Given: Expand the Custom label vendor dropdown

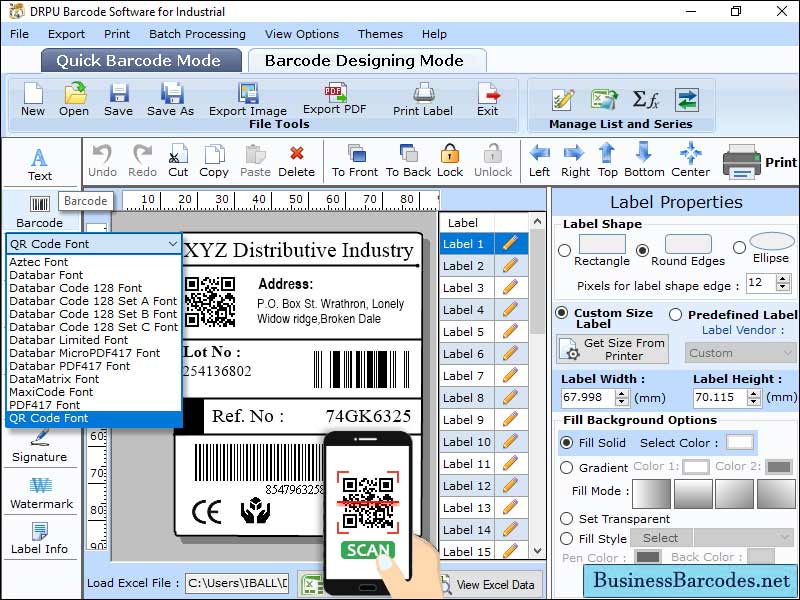Looking at the screenshot, I should 740,353.
